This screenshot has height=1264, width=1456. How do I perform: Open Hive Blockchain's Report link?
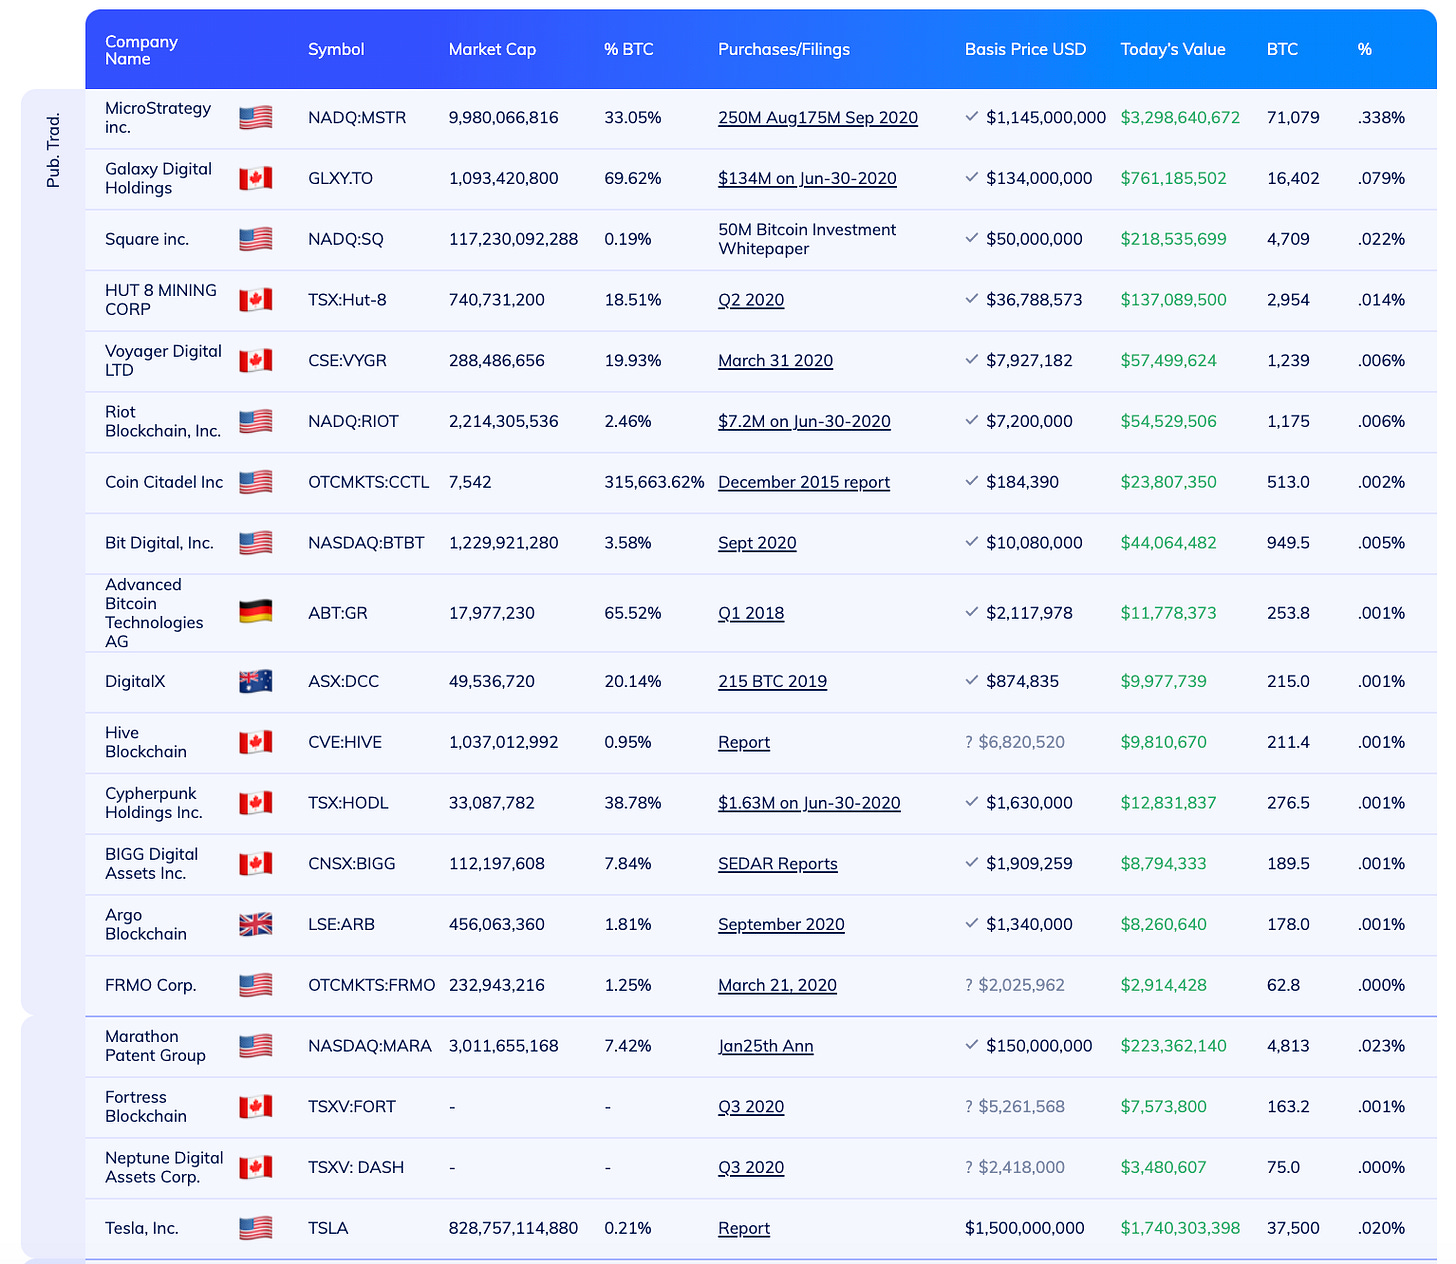[744, 742]
